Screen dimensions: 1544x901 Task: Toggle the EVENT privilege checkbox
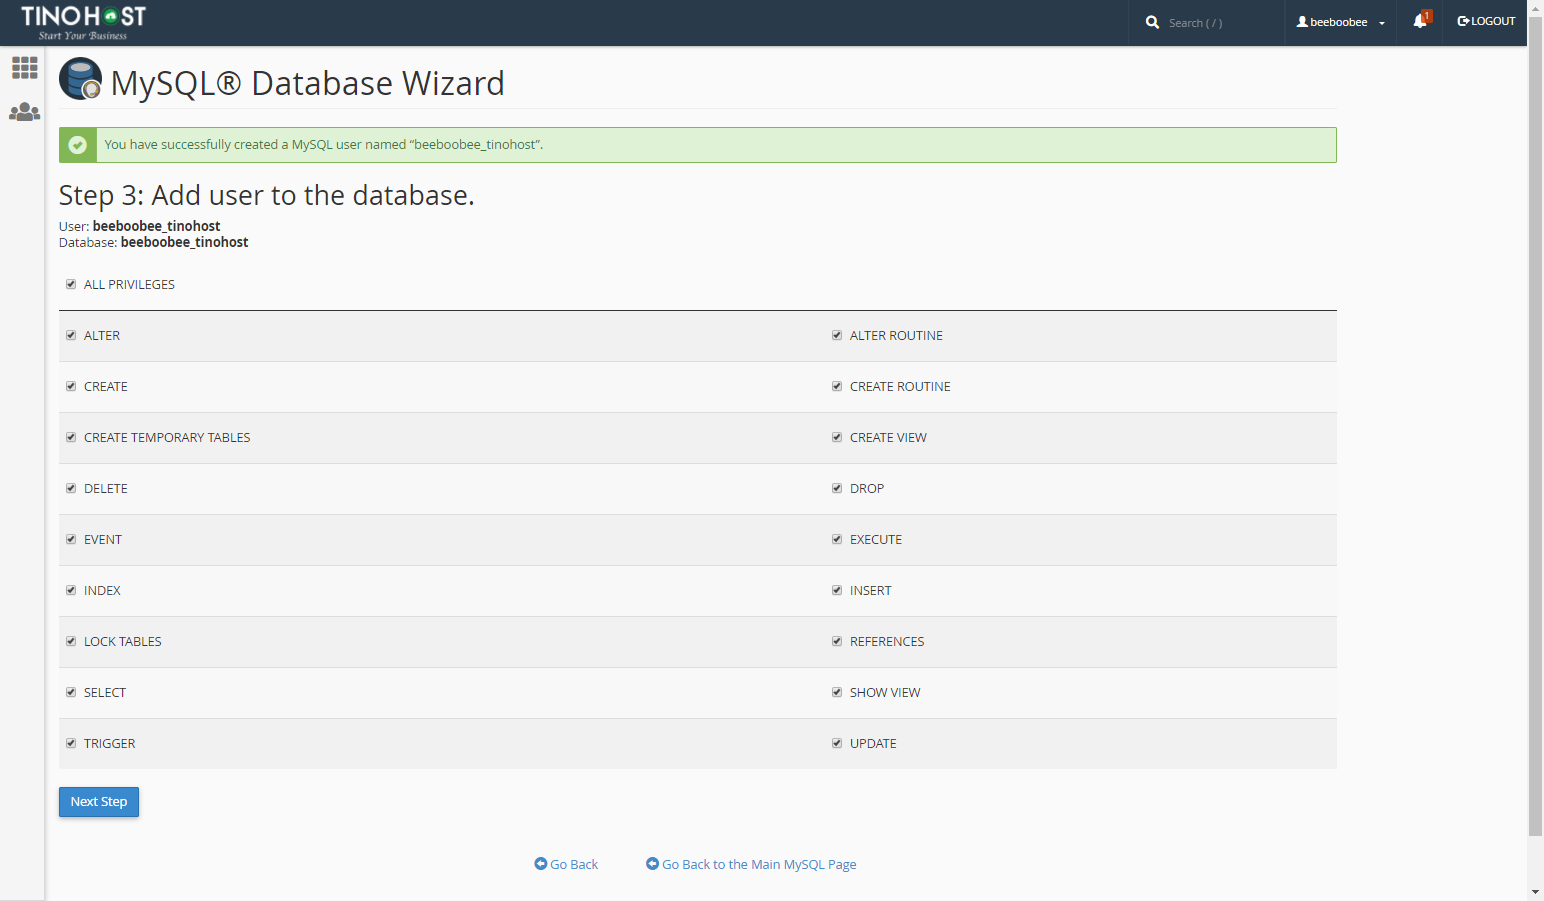71,539
